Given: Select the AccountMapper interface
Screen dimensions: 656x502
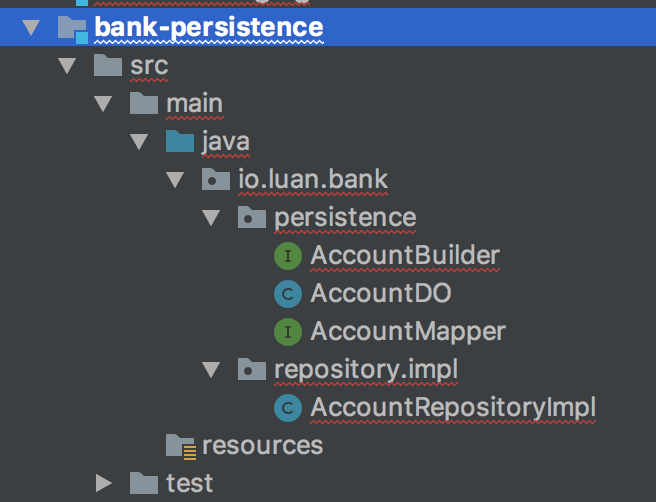Looking at the screenshot, I should click(x=408, y=331).
